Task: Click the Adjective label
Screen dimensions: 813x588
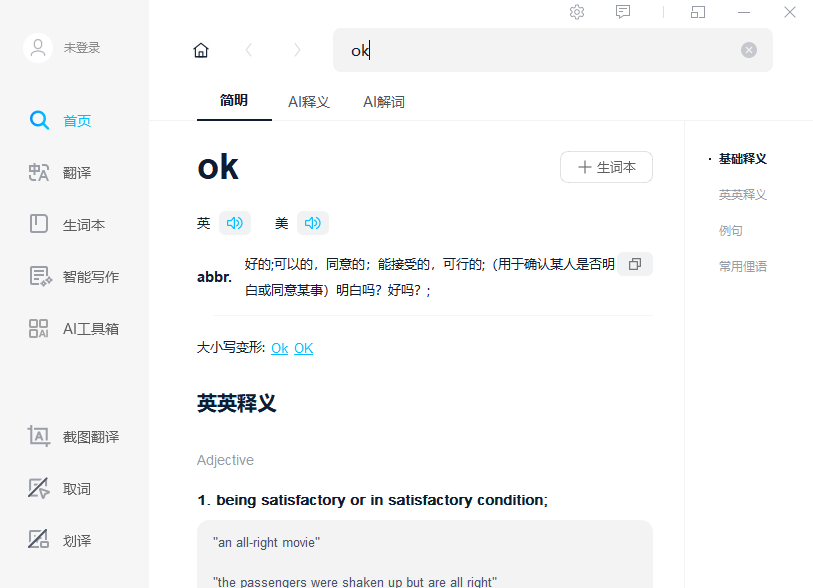Action: 225,460
